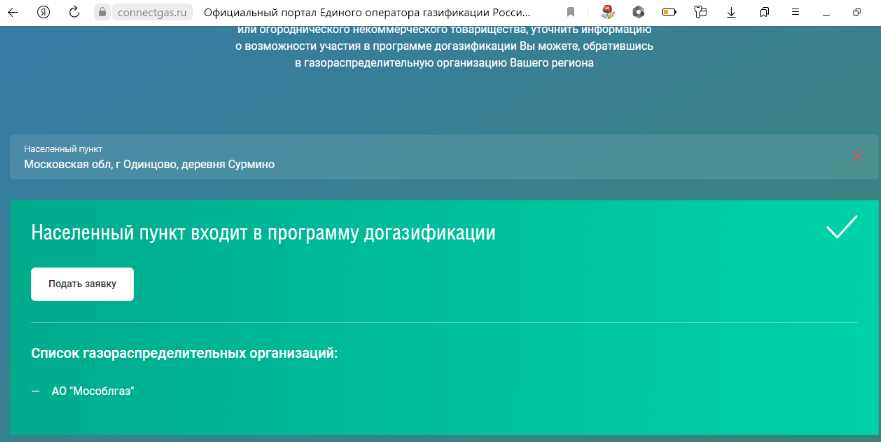Open the extension with the red seal and pencil icon
Viewport: 881px width, 442px height.
coord(607,12)
